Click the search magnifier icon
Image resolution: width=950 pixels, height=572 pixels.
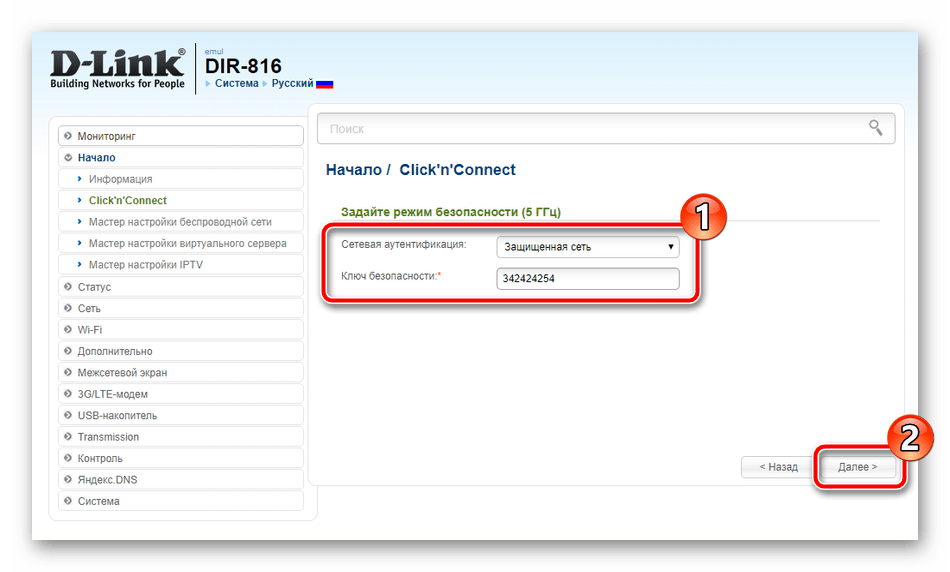(x=875, y=127)
